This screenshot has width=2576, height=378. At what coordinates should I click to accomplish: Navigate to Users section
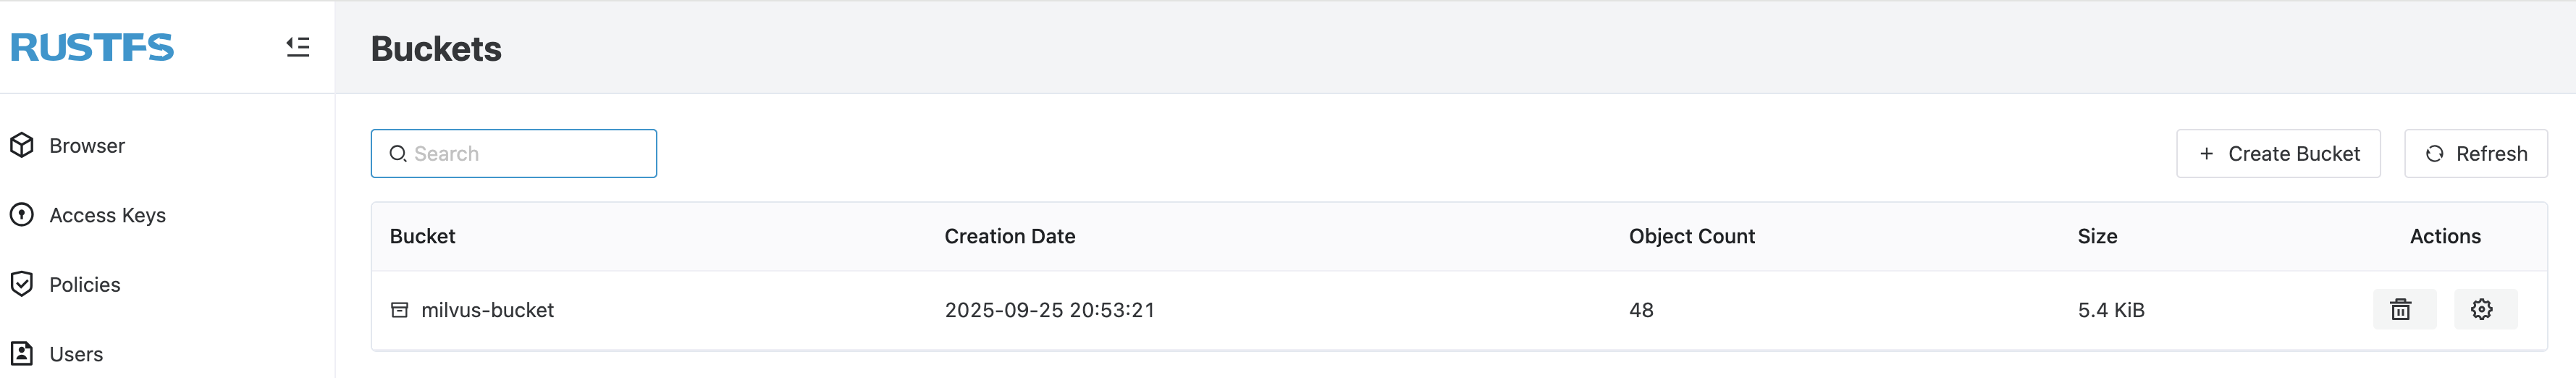click(76, 354)
